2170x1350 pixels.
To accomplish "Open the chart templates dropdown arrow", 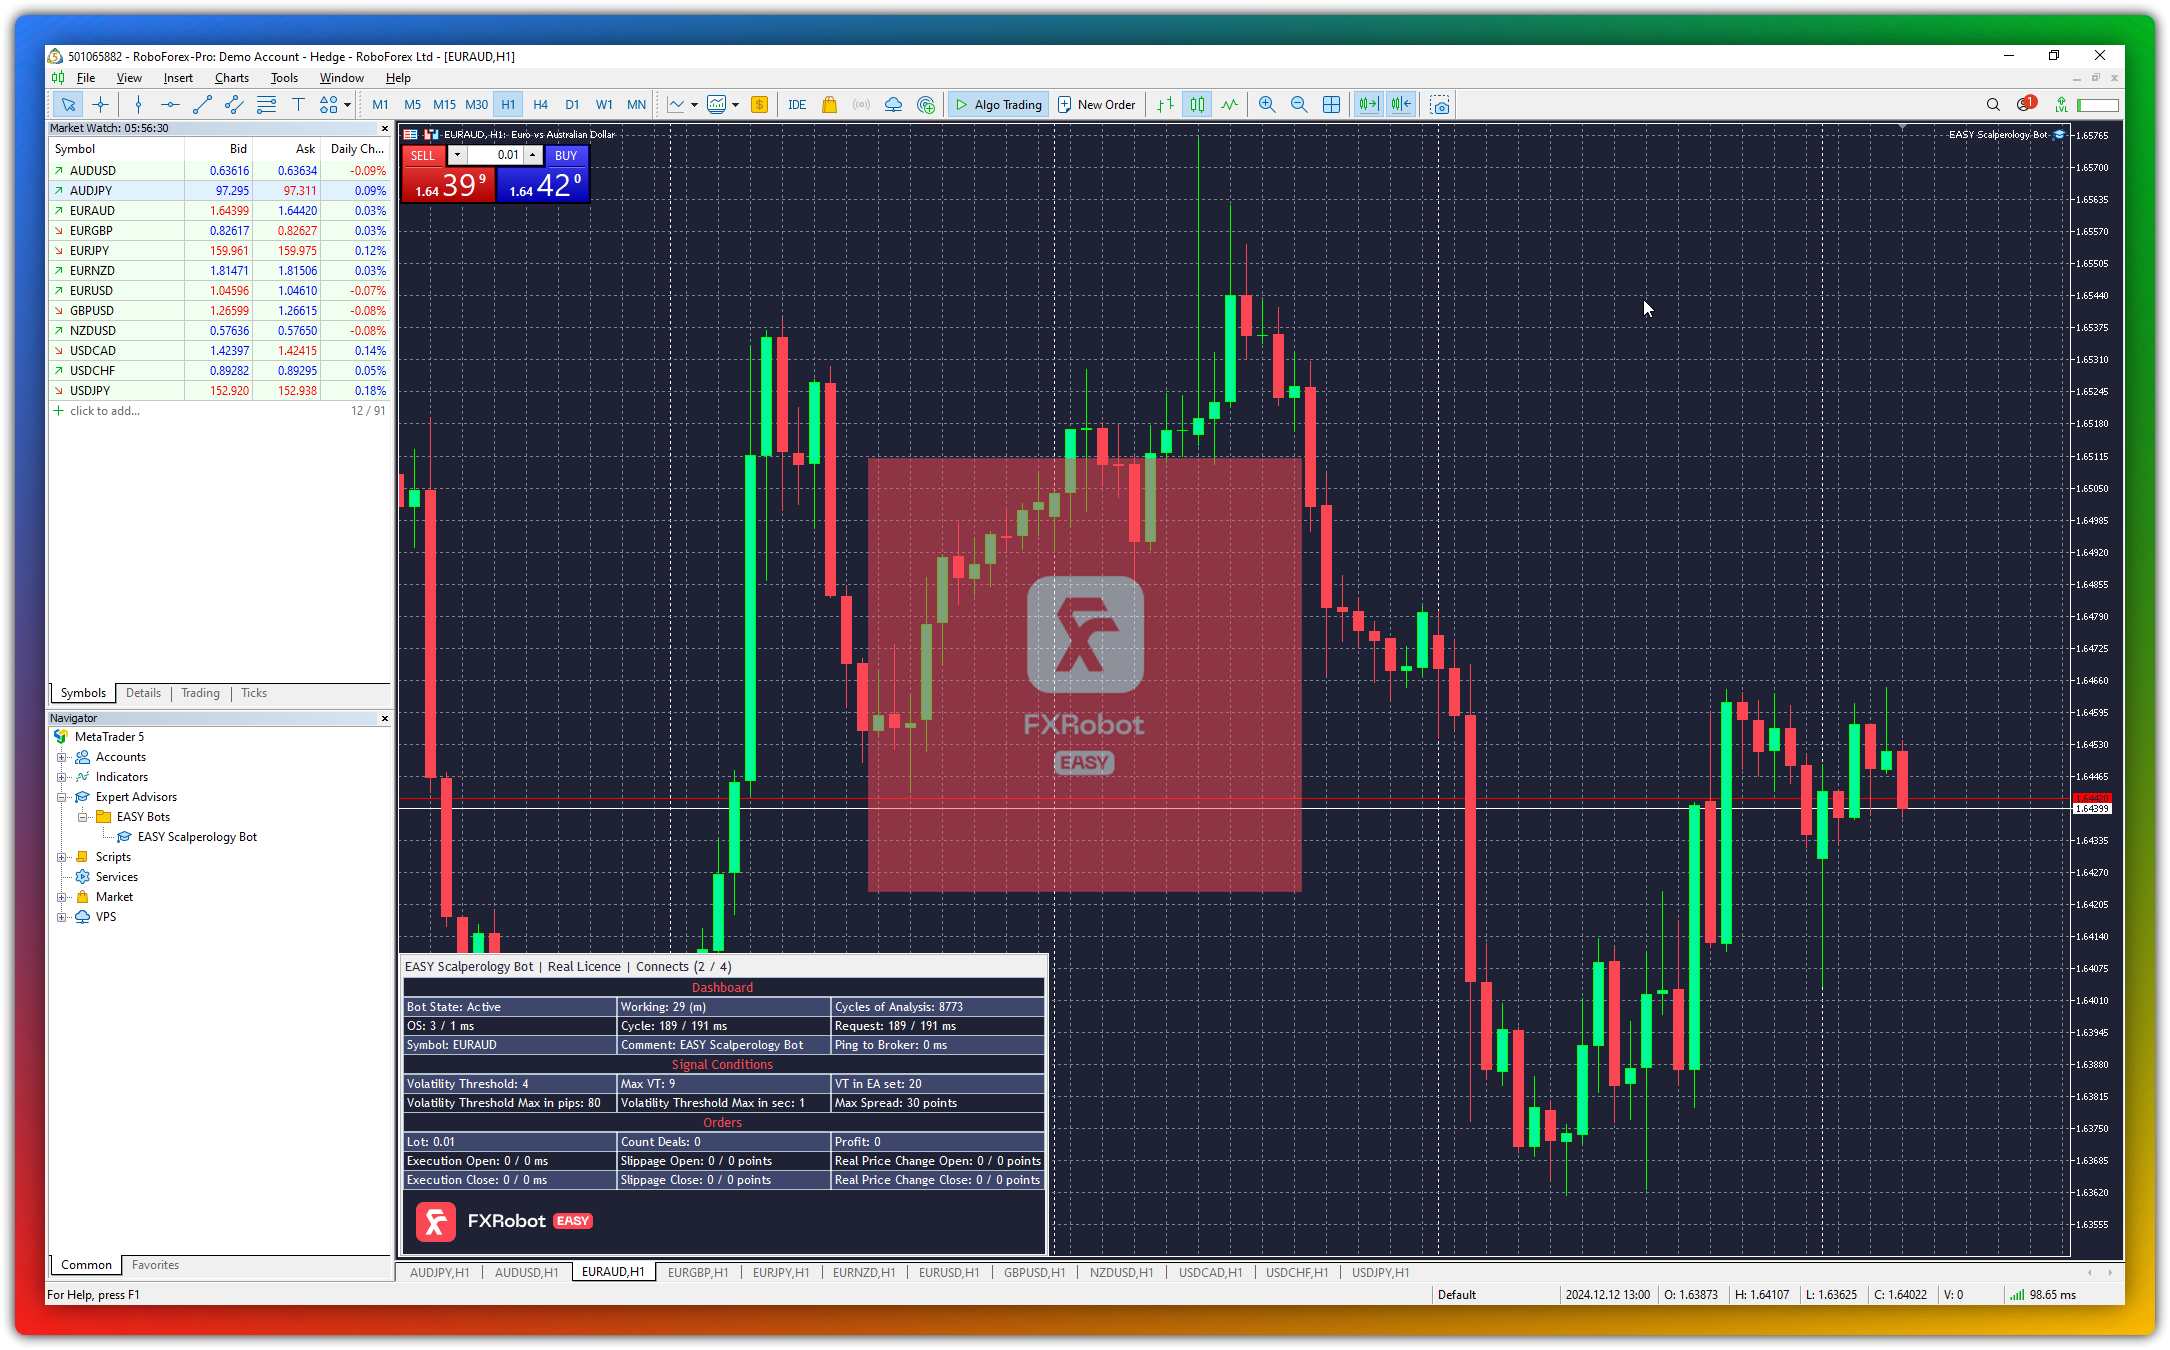I will (x=735, y=104).
